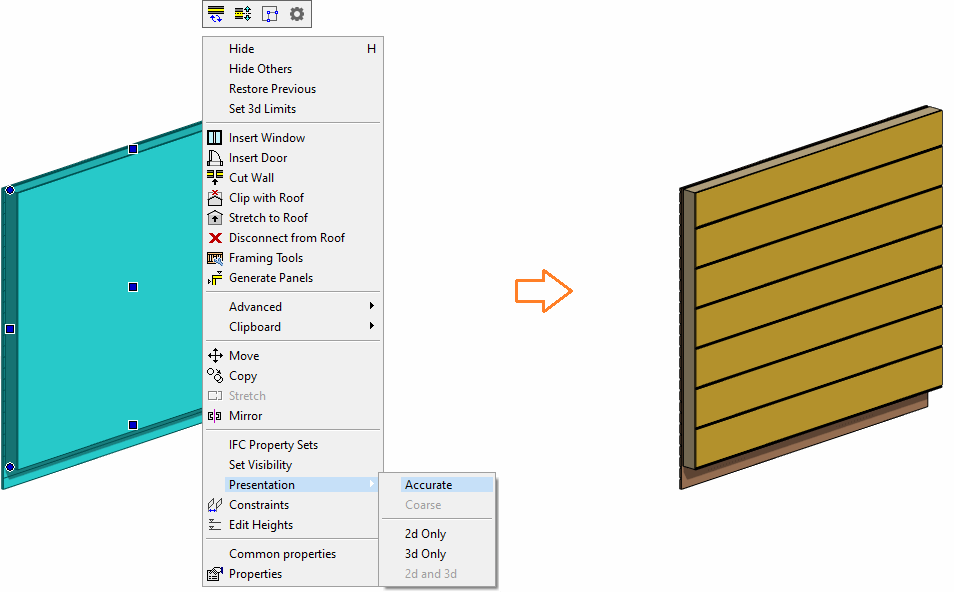Click the second toolbar icon with vertical arrows

coord(243,14)
